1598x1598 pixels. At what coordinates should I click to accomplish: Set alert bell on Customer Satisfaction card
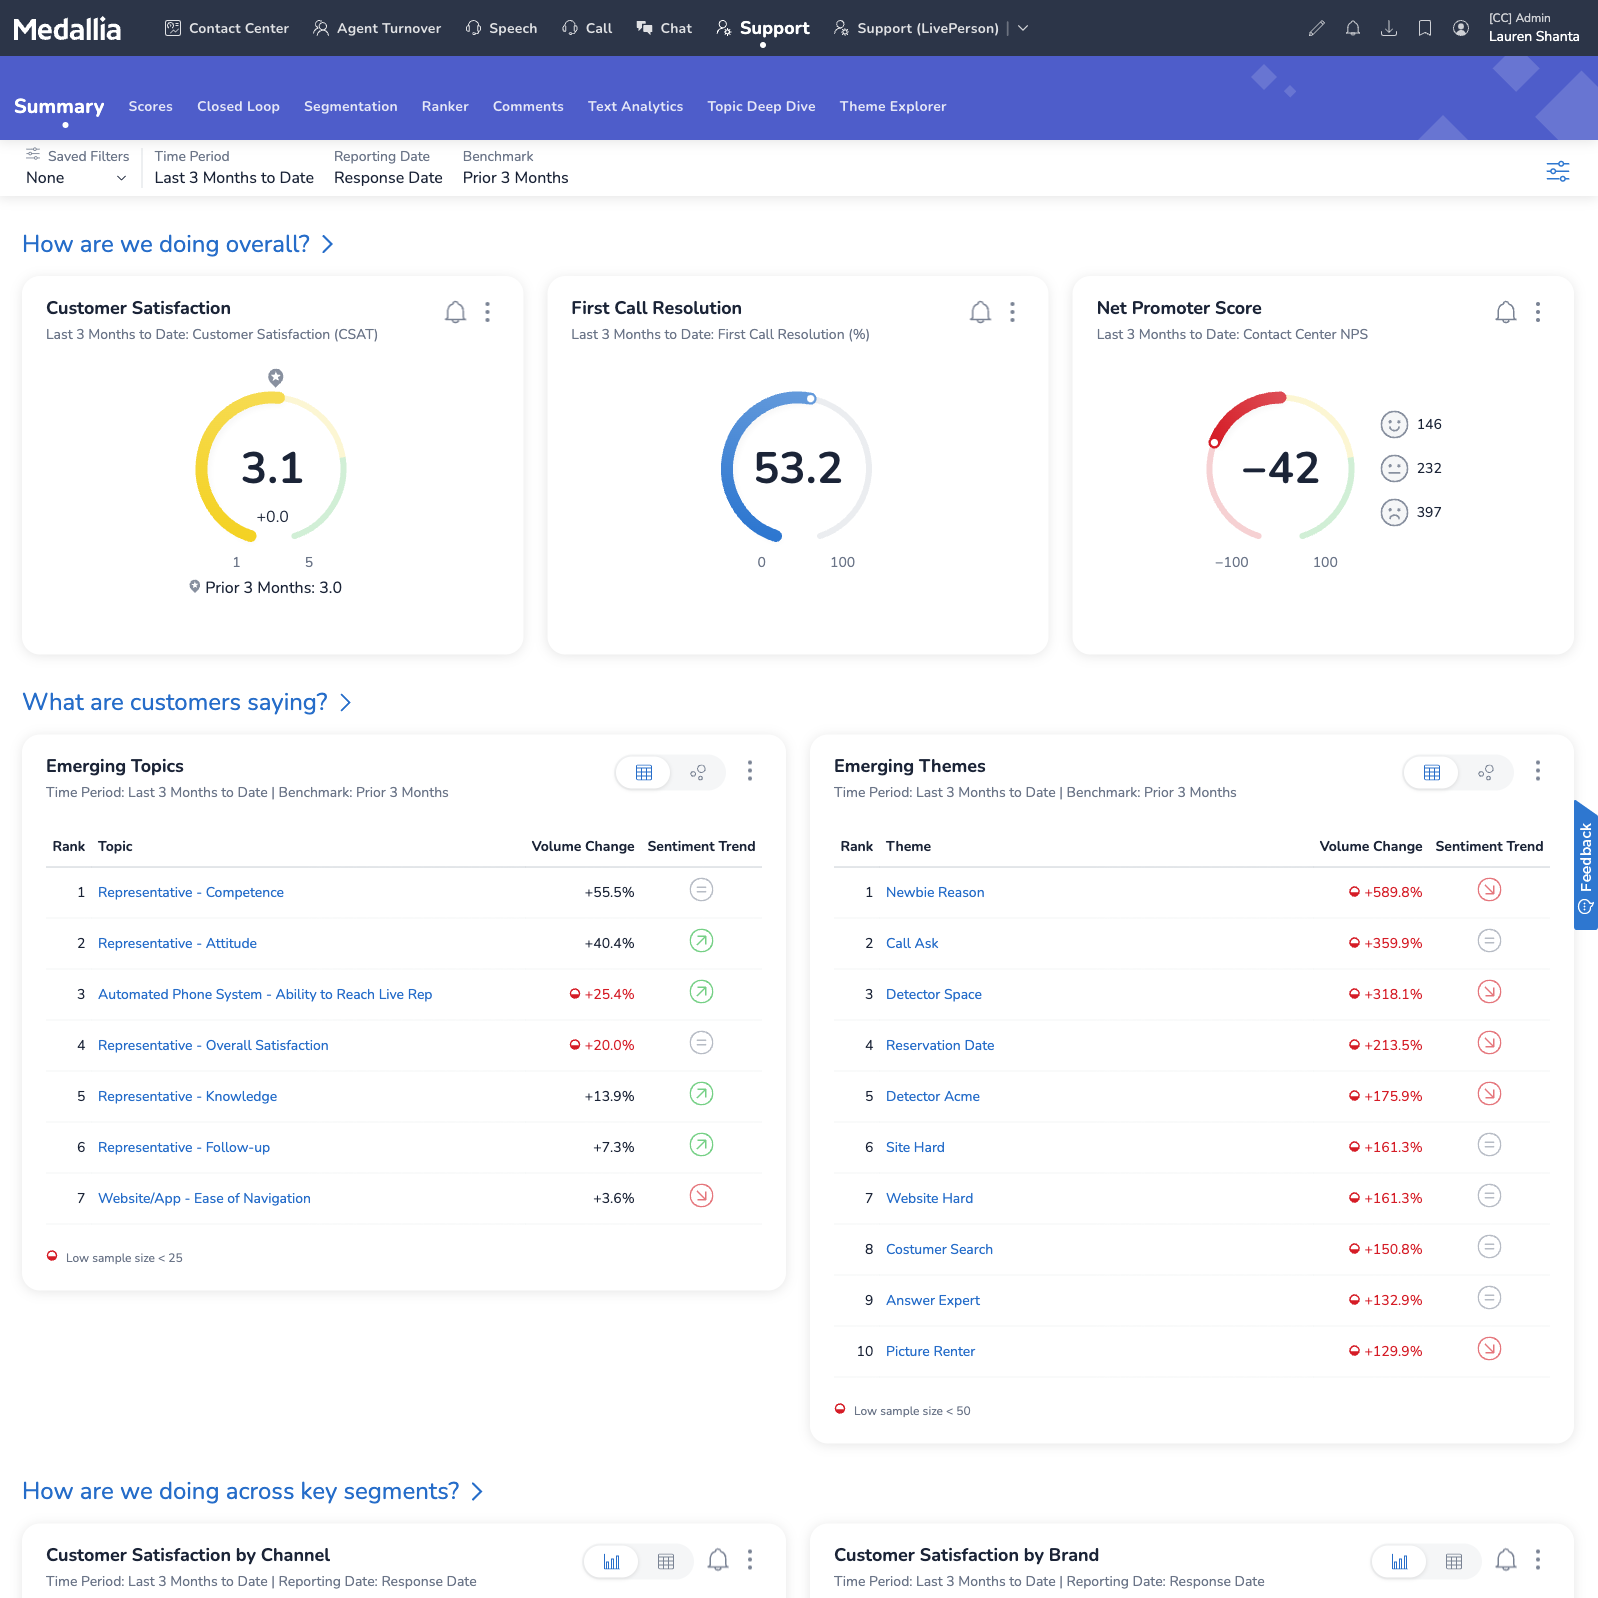tap(455, 312)
